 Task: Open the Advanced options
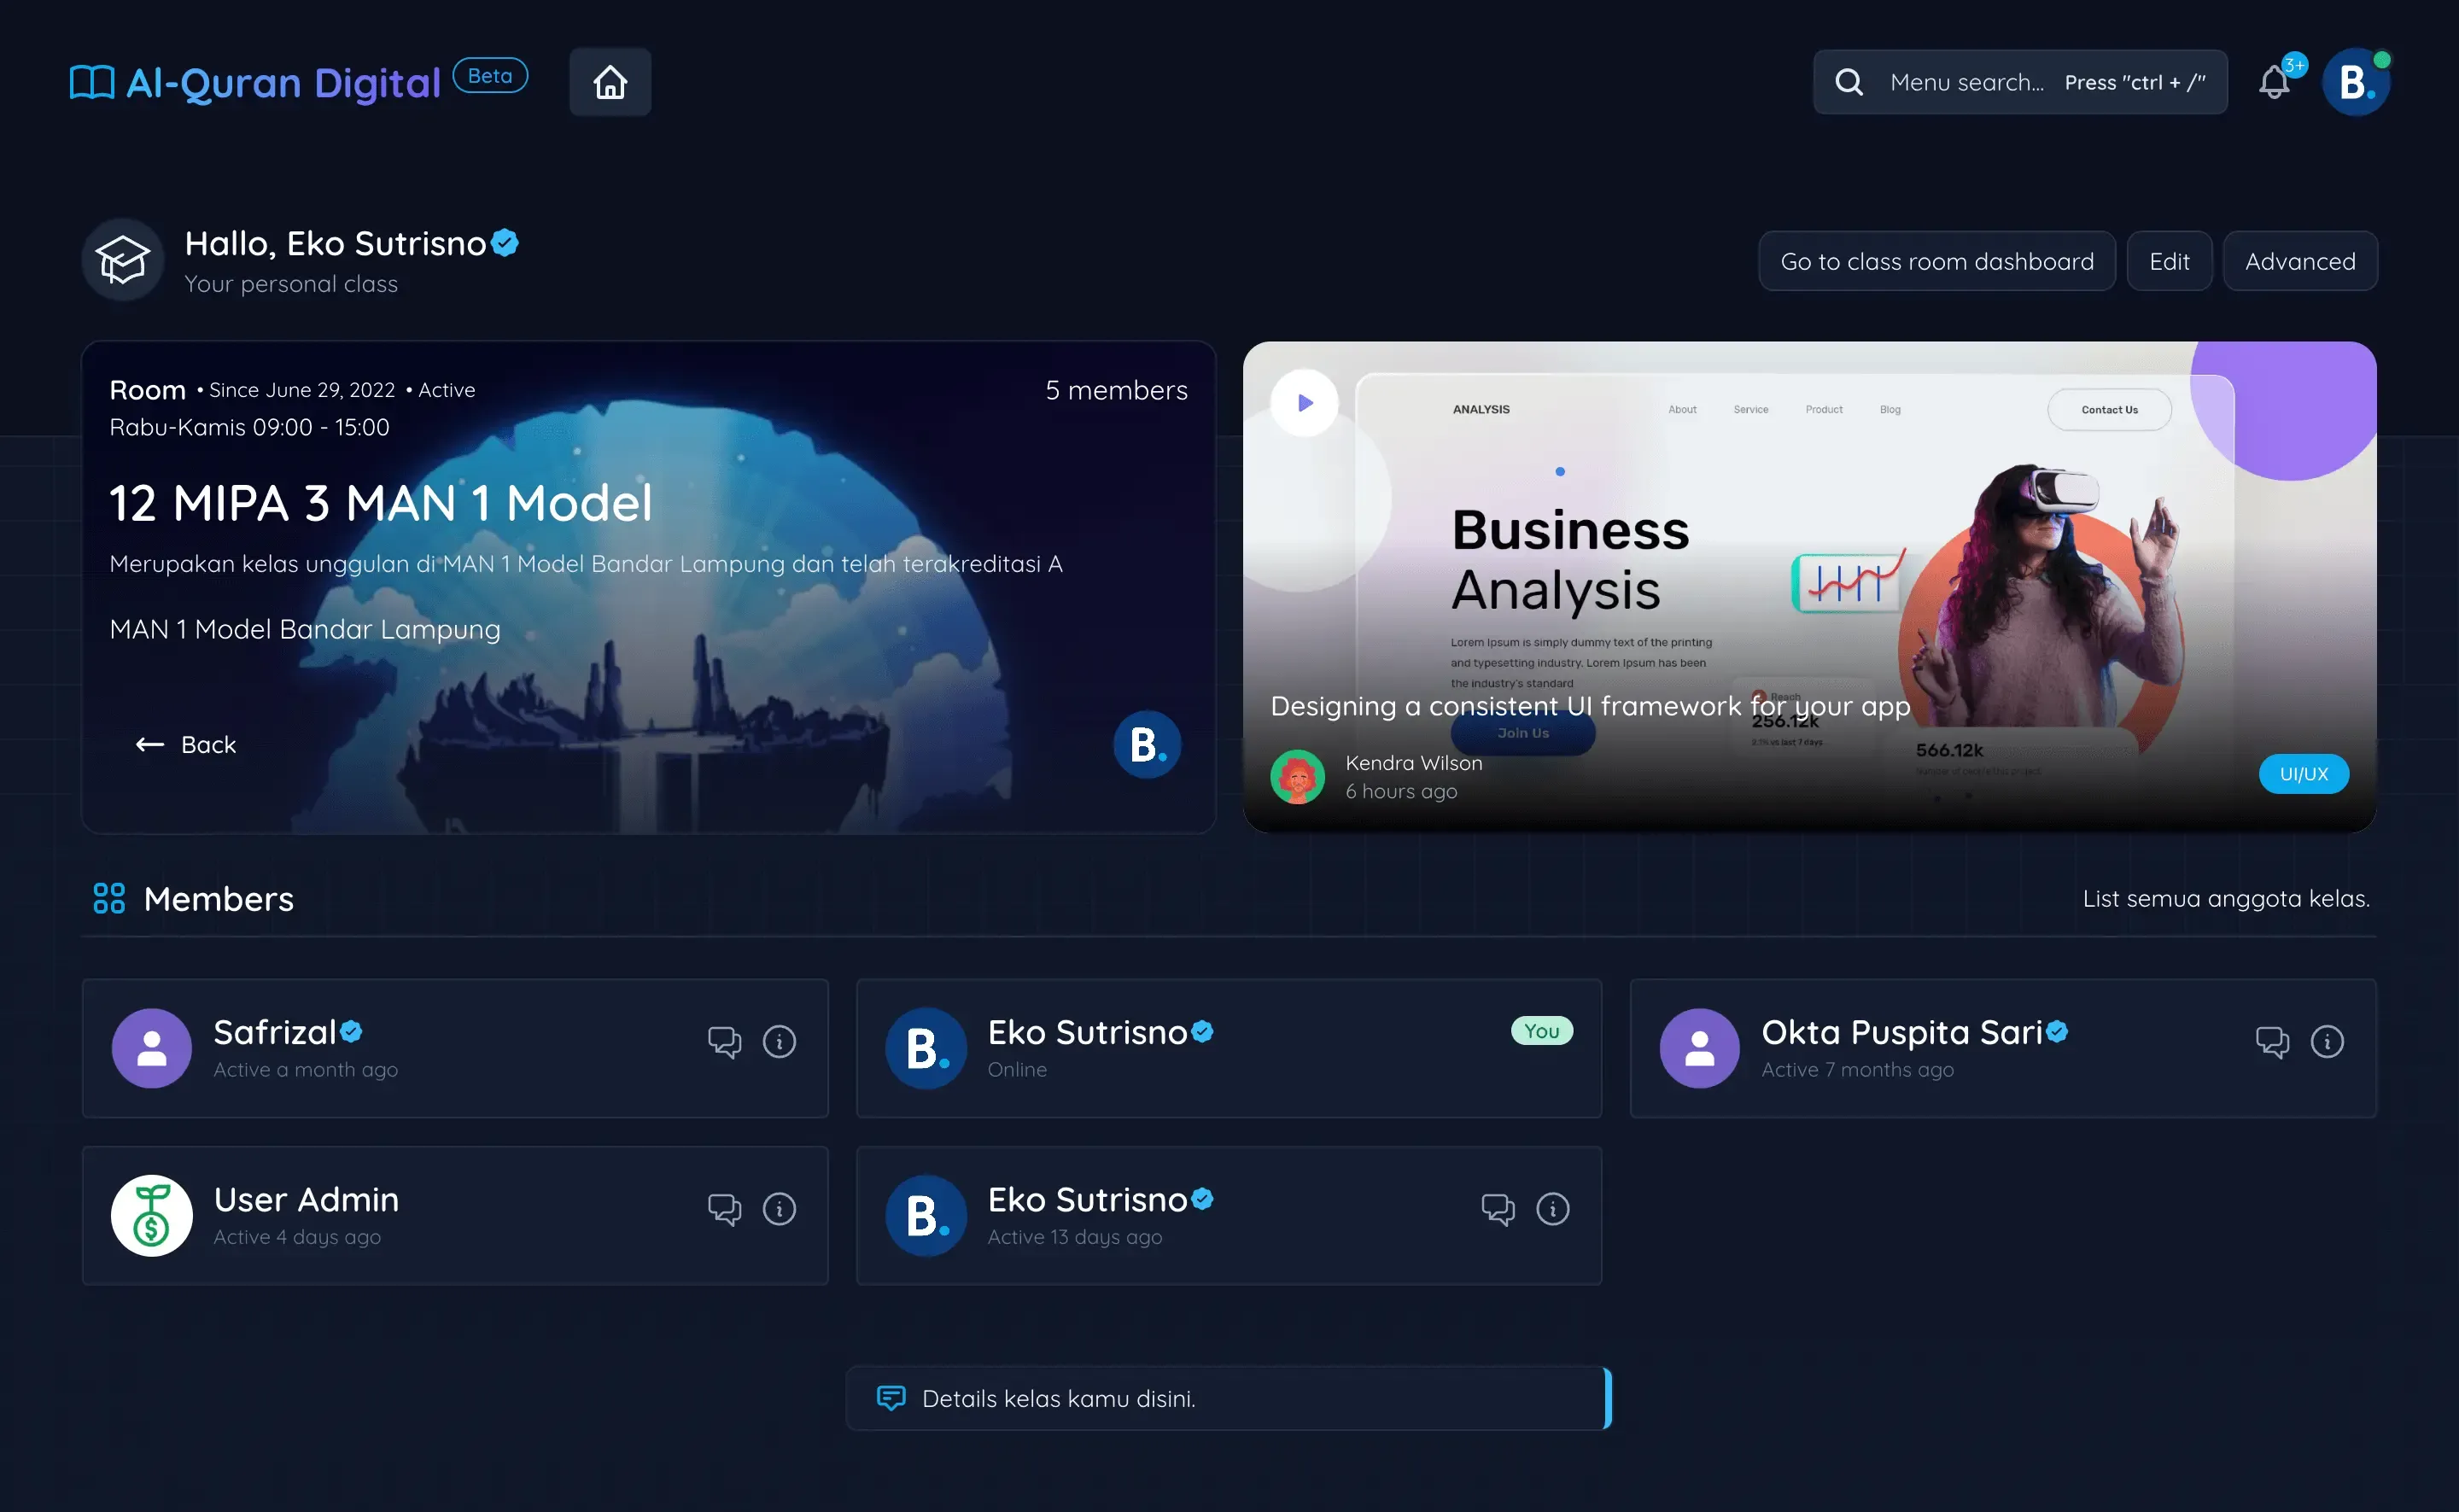(2299, 261)
